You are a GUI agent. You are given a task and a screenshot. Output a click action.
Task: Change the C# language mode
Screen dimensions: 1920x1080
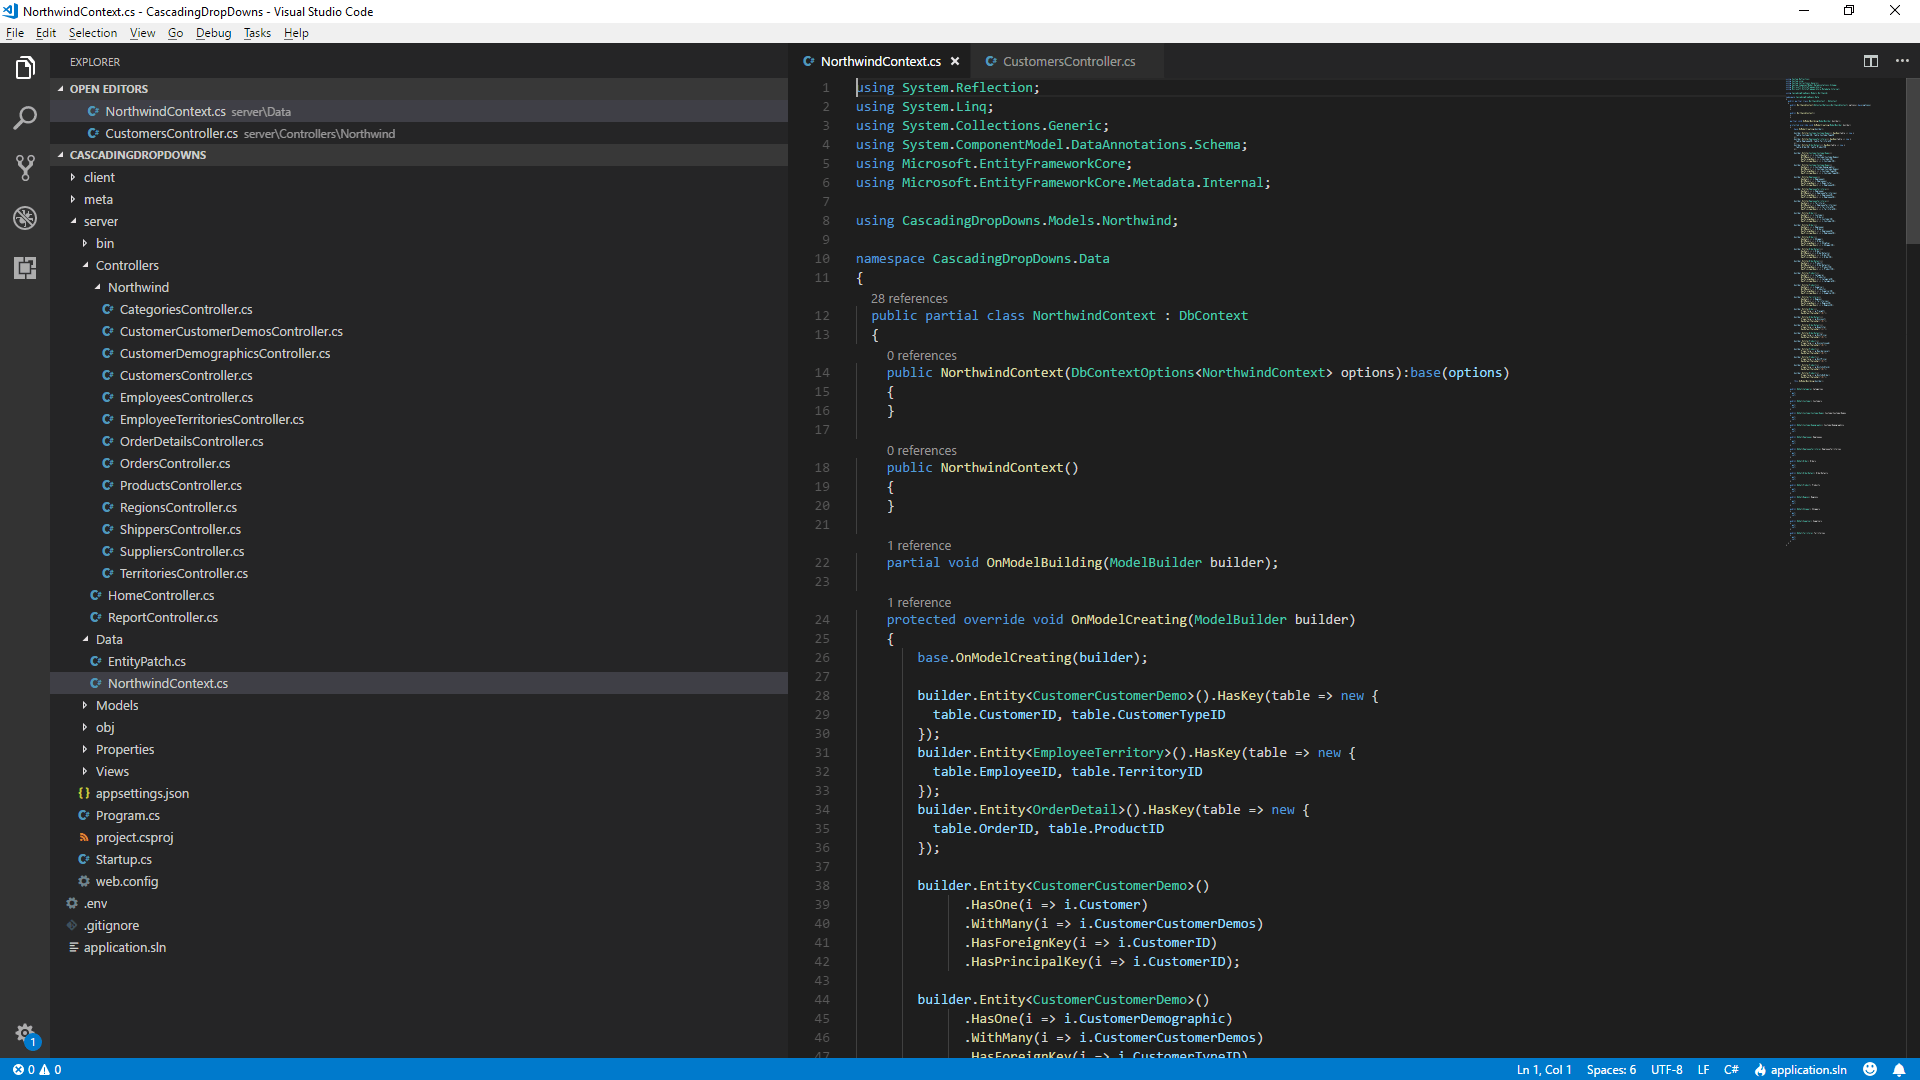[1731, 1069]
